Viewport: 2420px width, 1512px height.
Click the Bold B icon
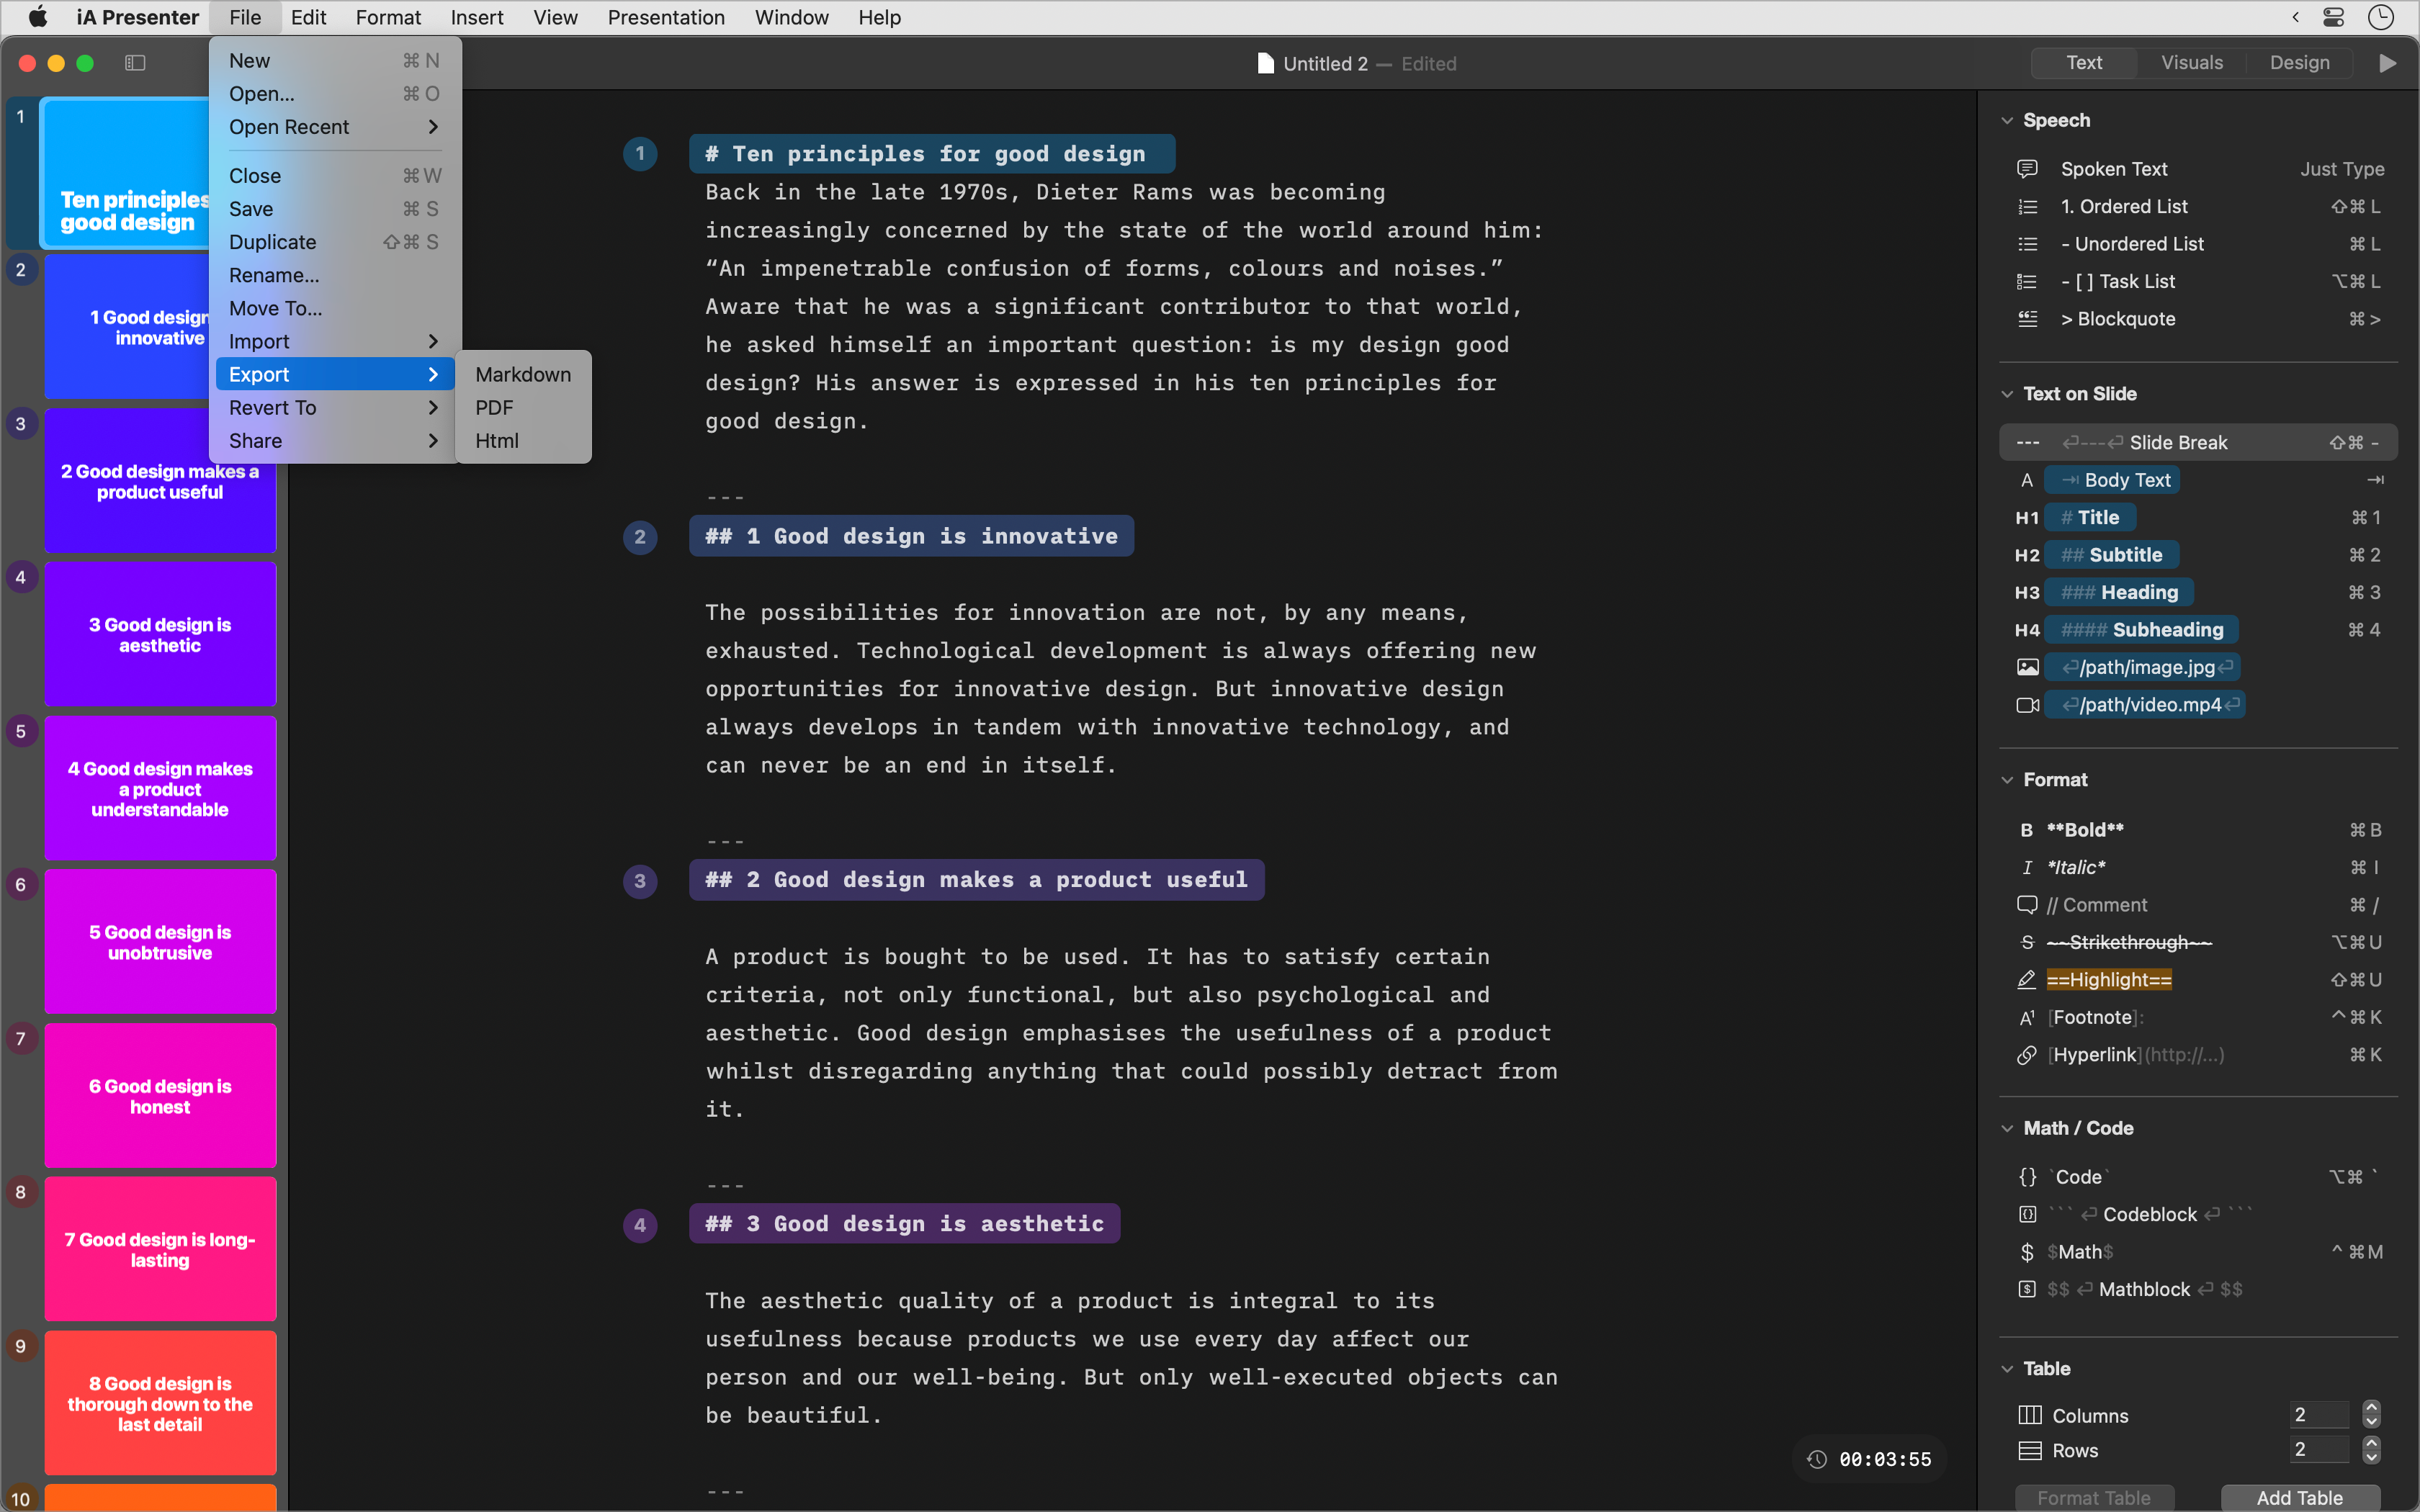pos(2026,830)
